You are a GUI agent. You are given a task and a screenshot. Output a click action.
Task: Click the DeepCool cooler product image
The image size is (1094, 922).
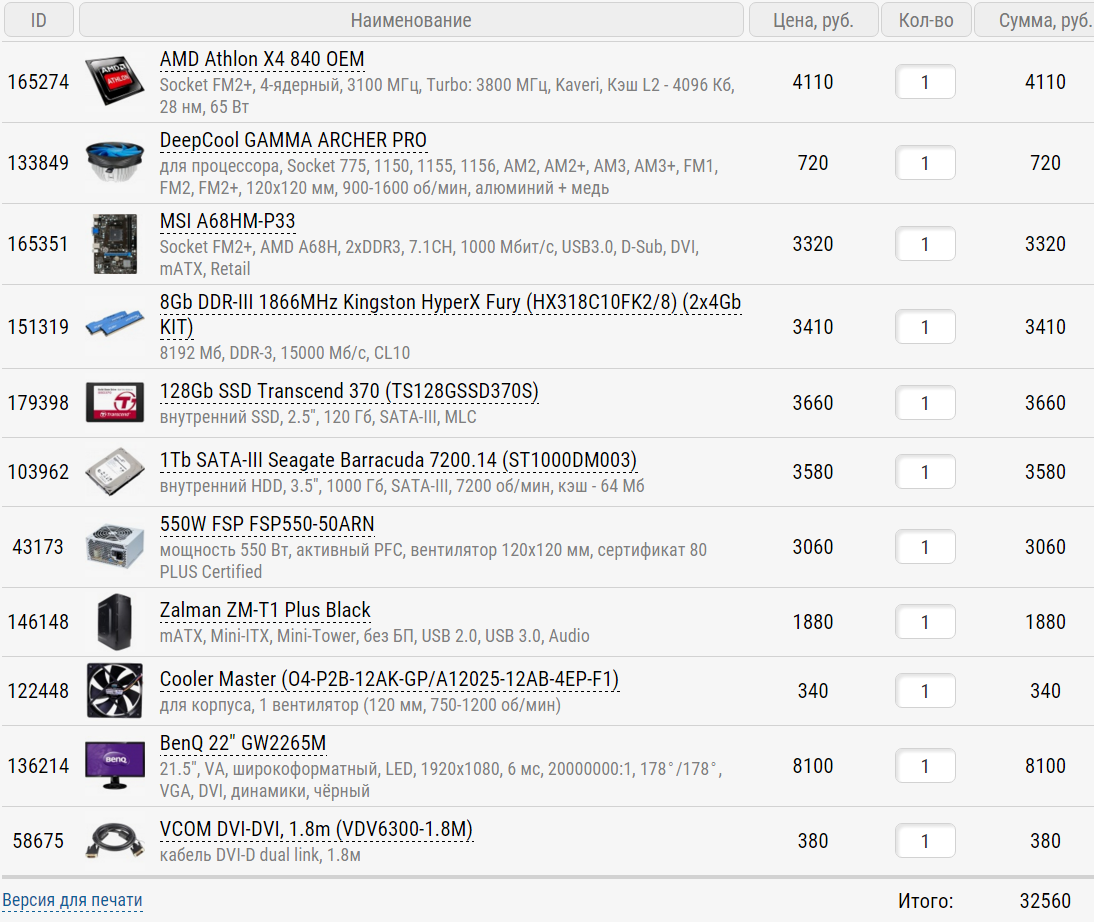coord(115,161)
